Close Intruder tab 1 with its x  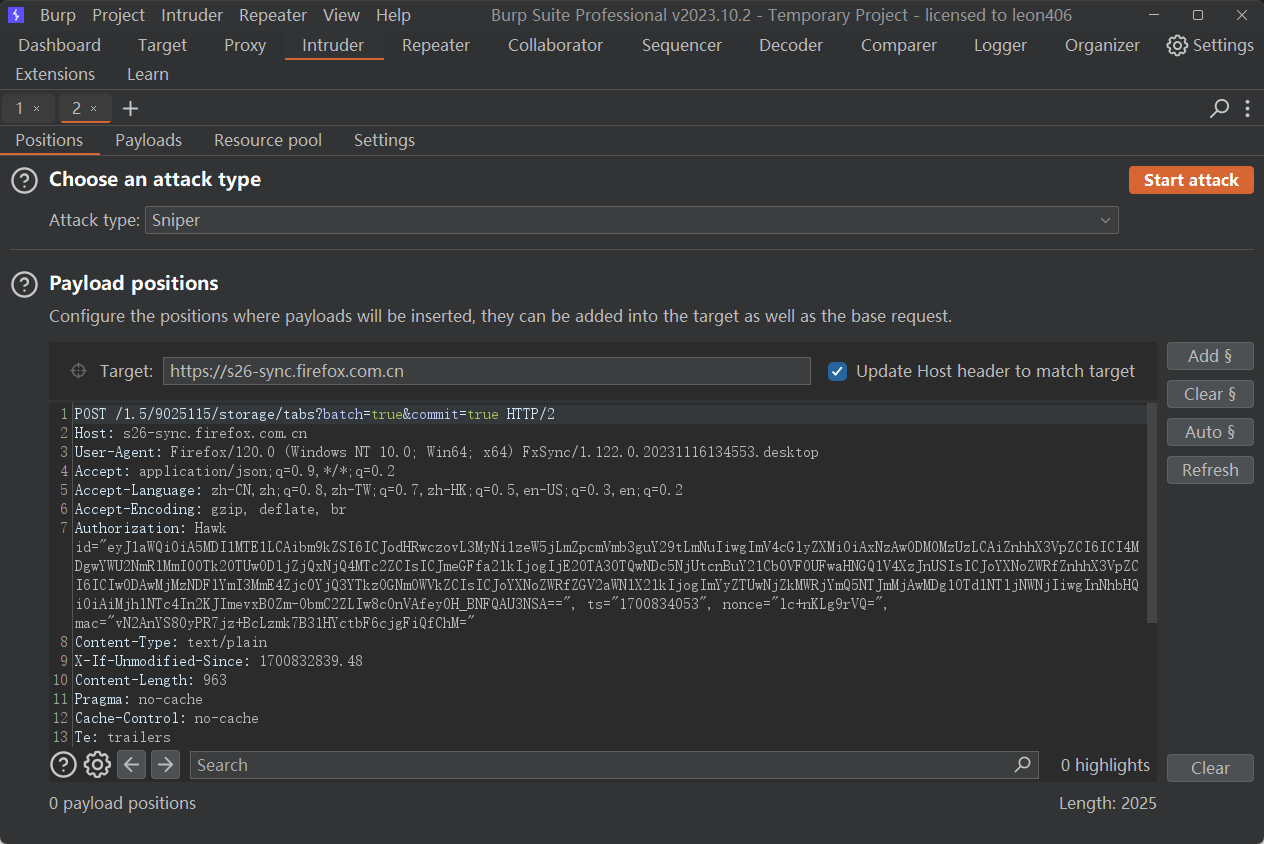point(36,108)
